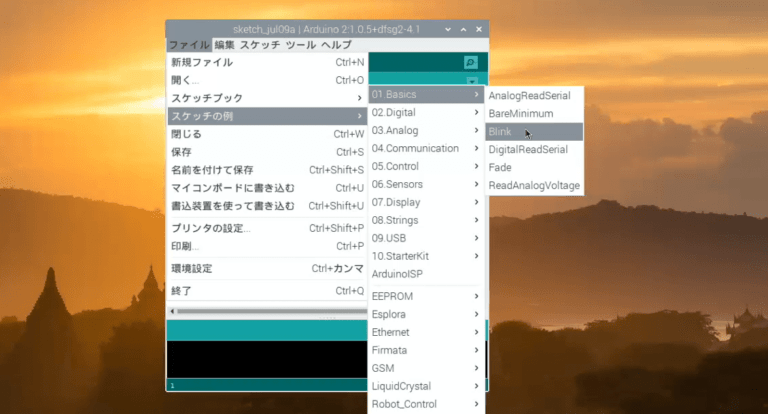Screen dimensions: 768x414
Task: Open the tab dropdown arrow icon
Action: [x=470, y=79]
